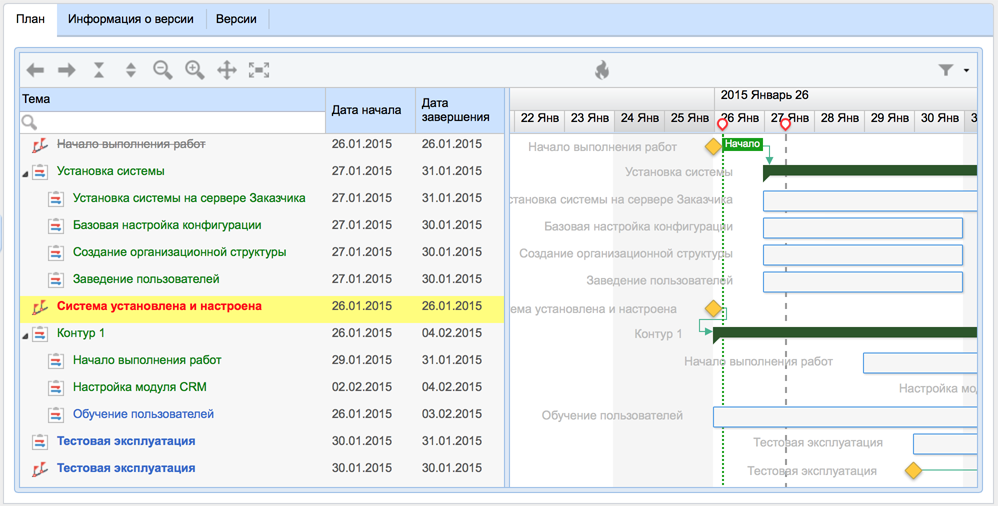998x506 pixels.
Task: Click the Базовая настройка конфигурации Gantt bar
Action: coord(863,228)
